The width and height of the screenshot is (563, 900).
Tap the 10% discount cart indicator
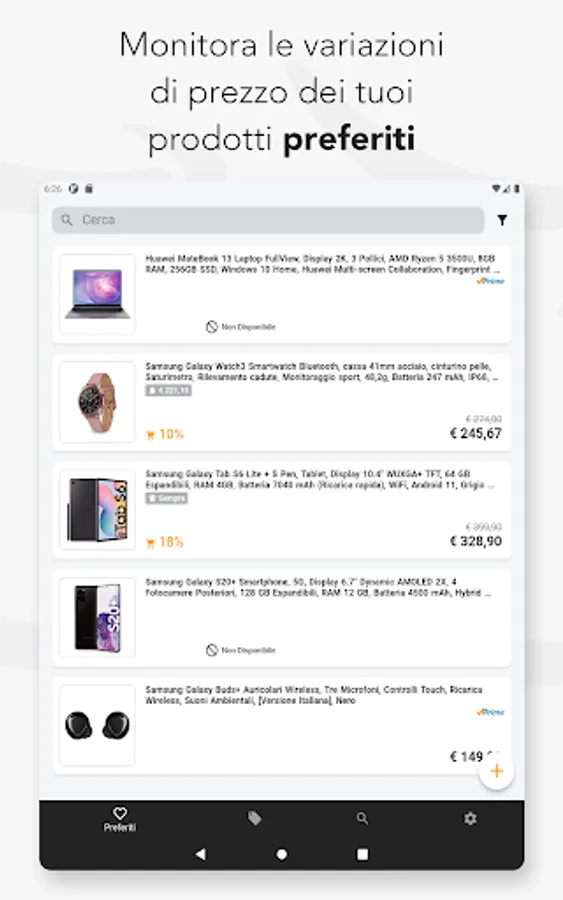tap(165, 435)
